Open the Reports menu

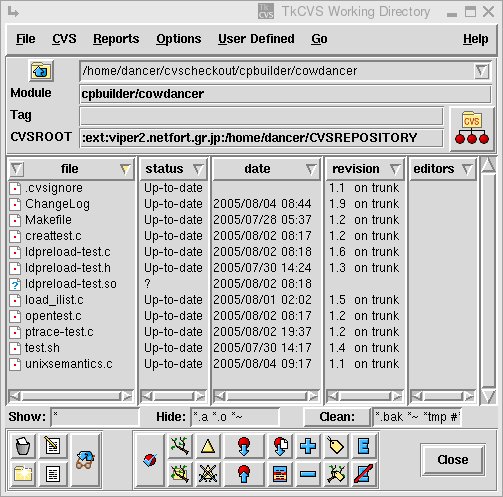coord(116,39)
